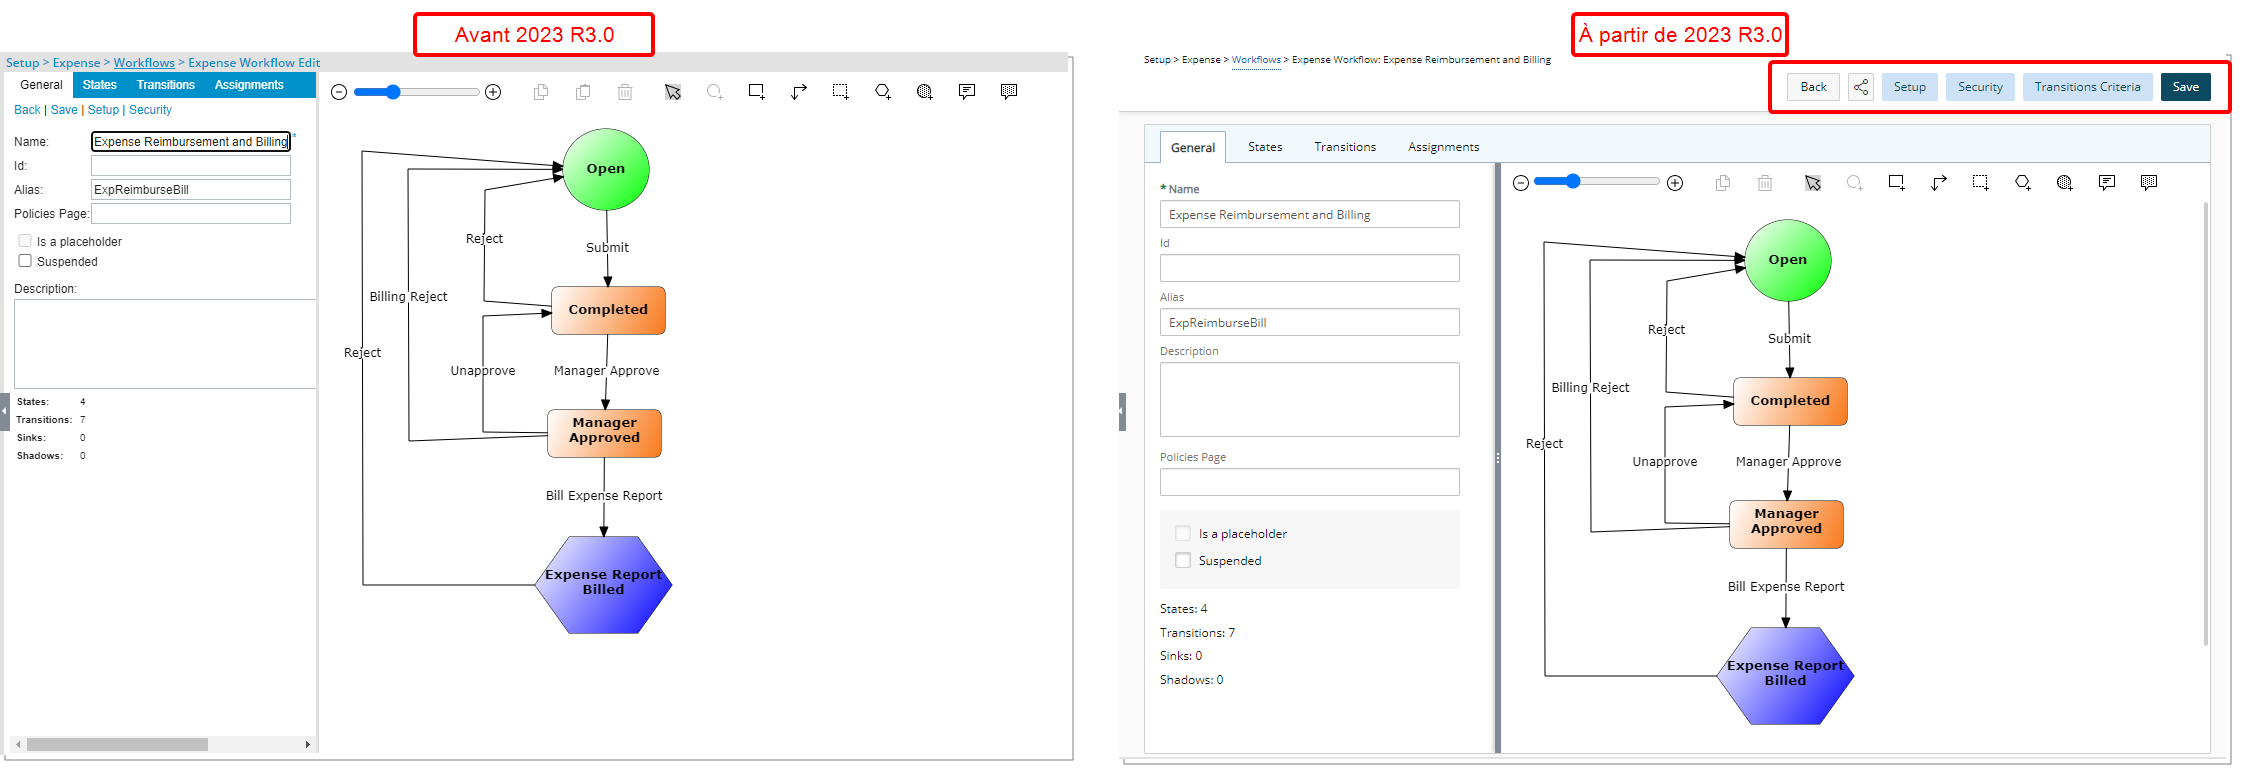Add dotted circle shadow state, old layout
Screen dimensions: 2244x776
point(925,92)
